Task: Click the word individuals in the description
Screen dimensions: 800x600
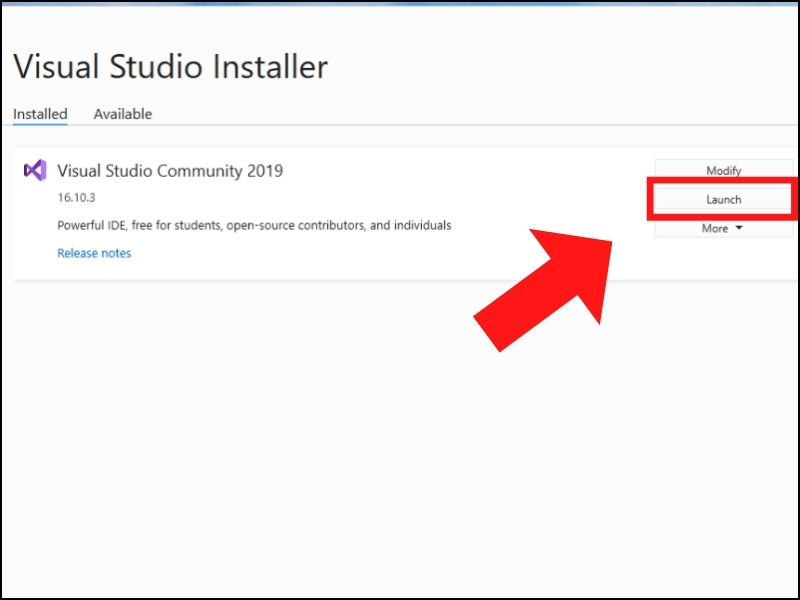Action: [x=422, y=225]
